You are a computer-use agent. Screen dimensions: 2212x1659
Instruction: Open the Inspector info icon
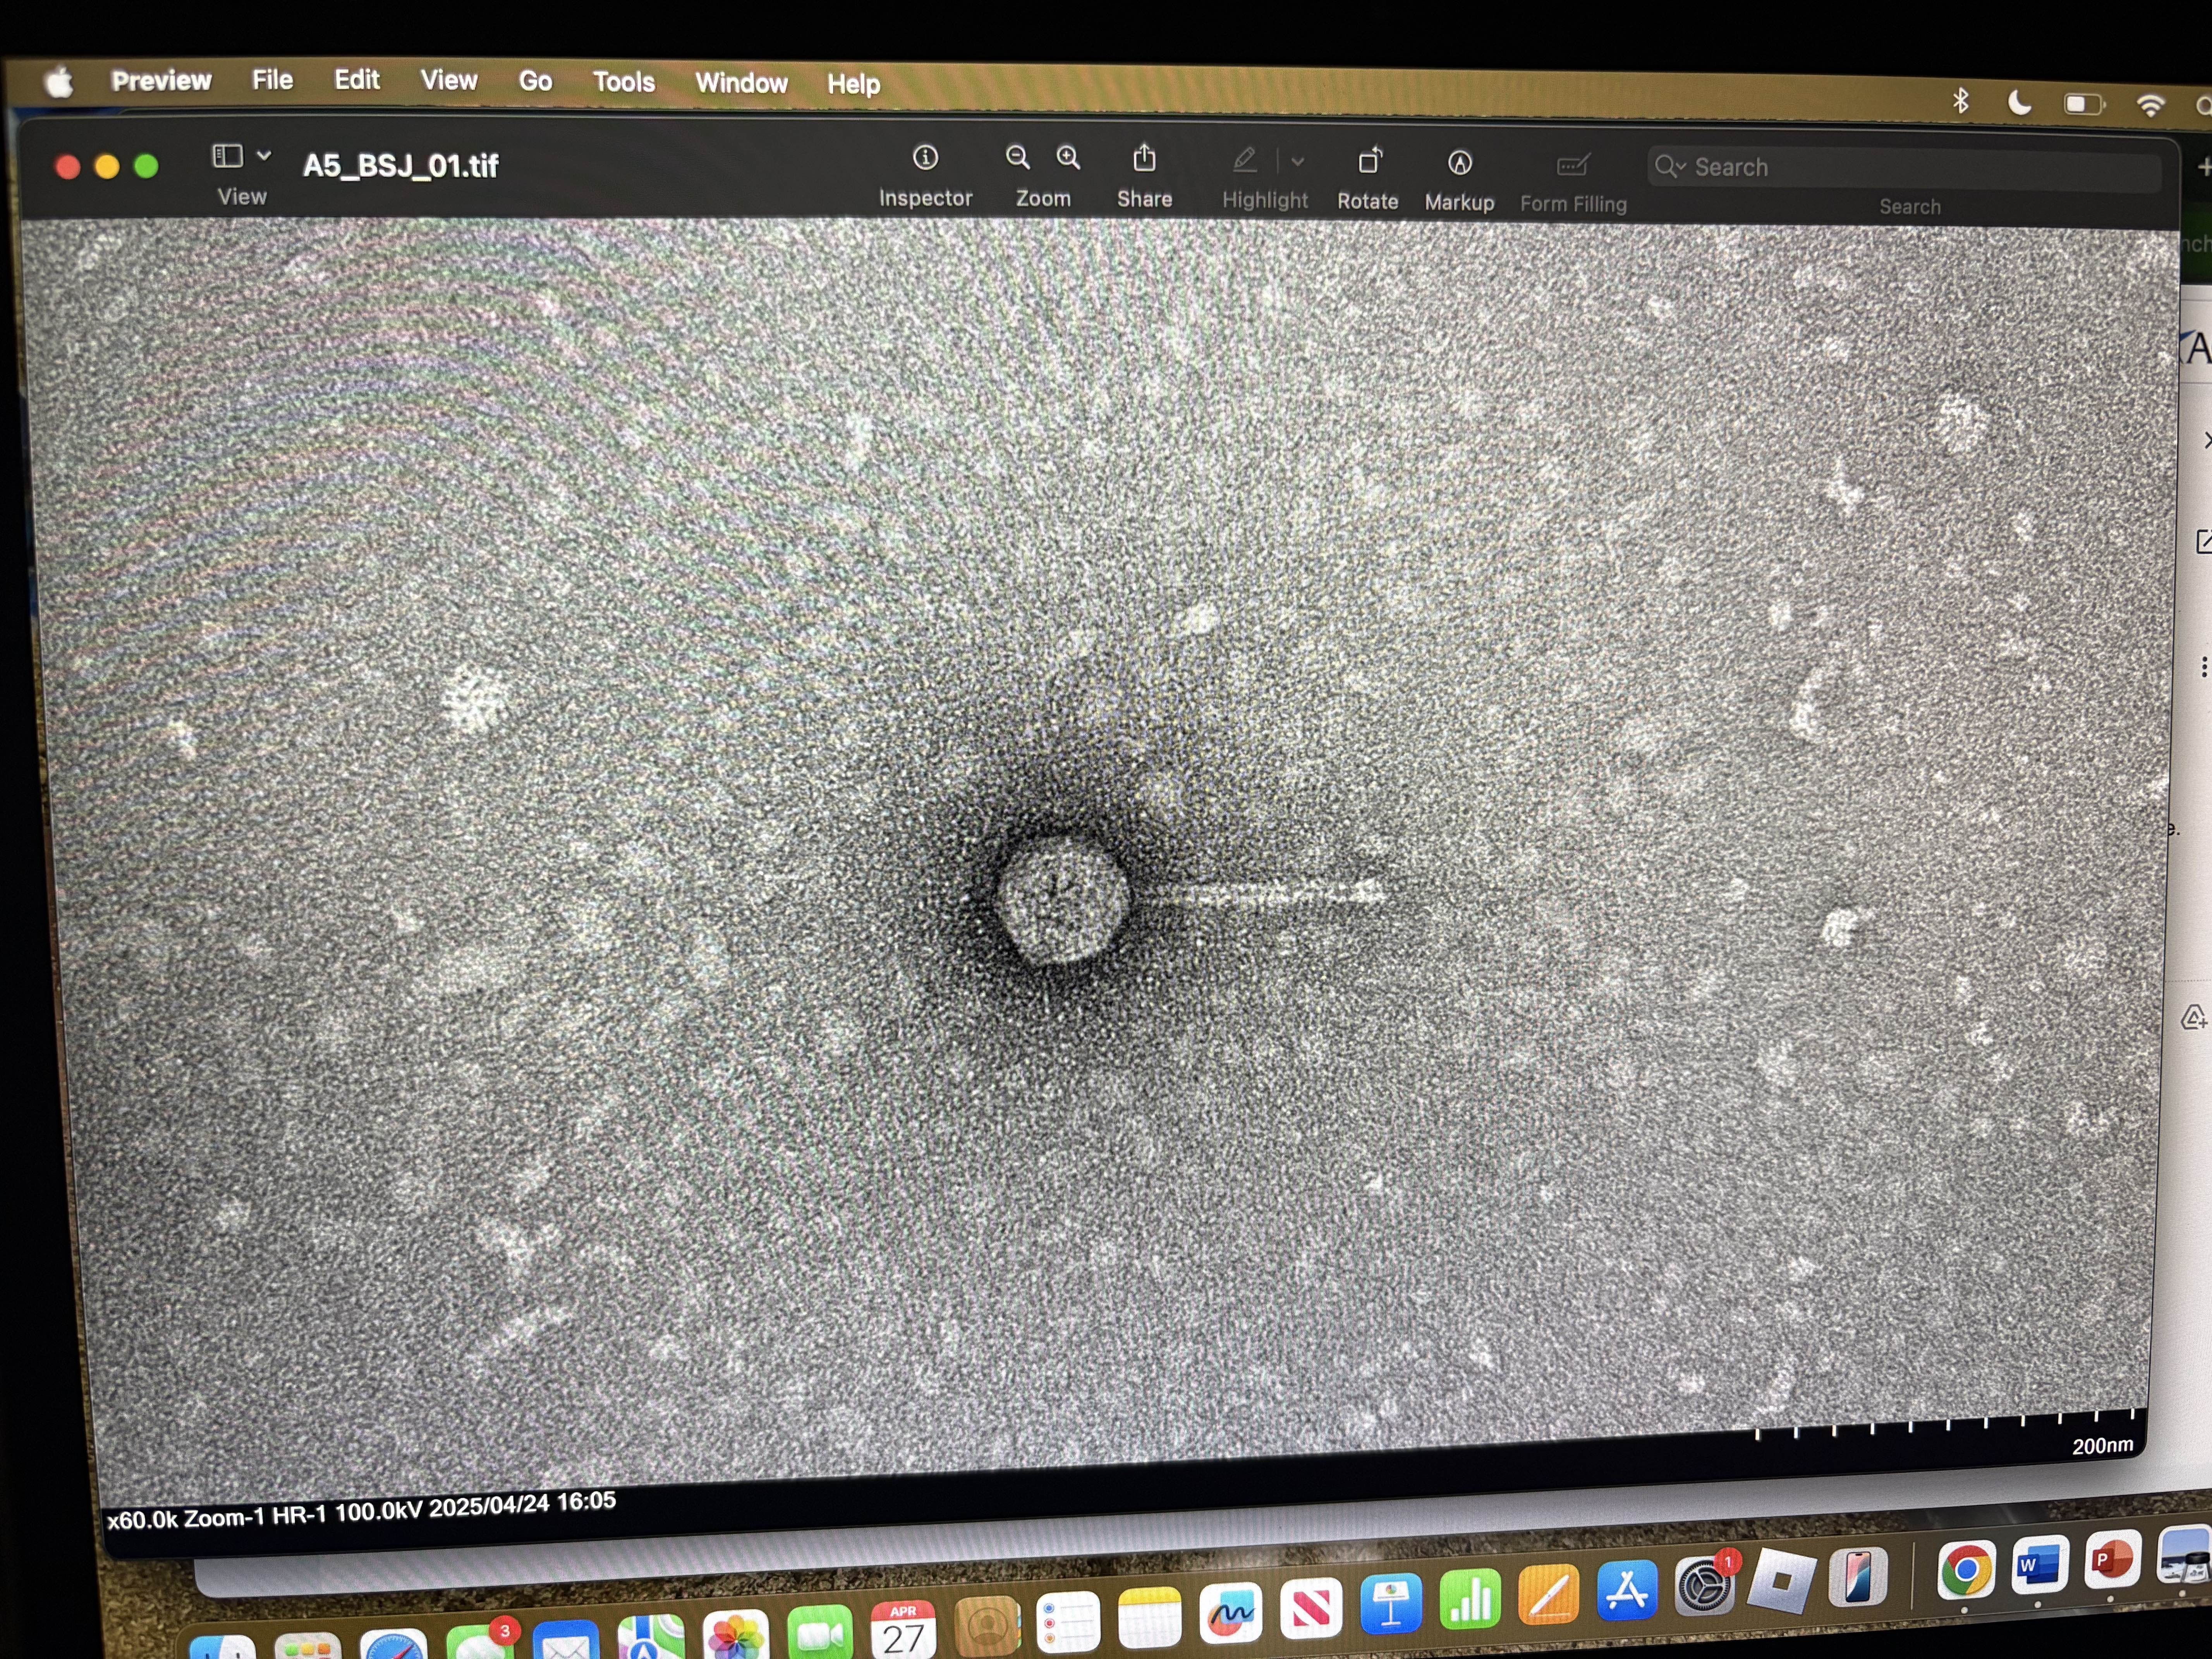click(925, 157)
